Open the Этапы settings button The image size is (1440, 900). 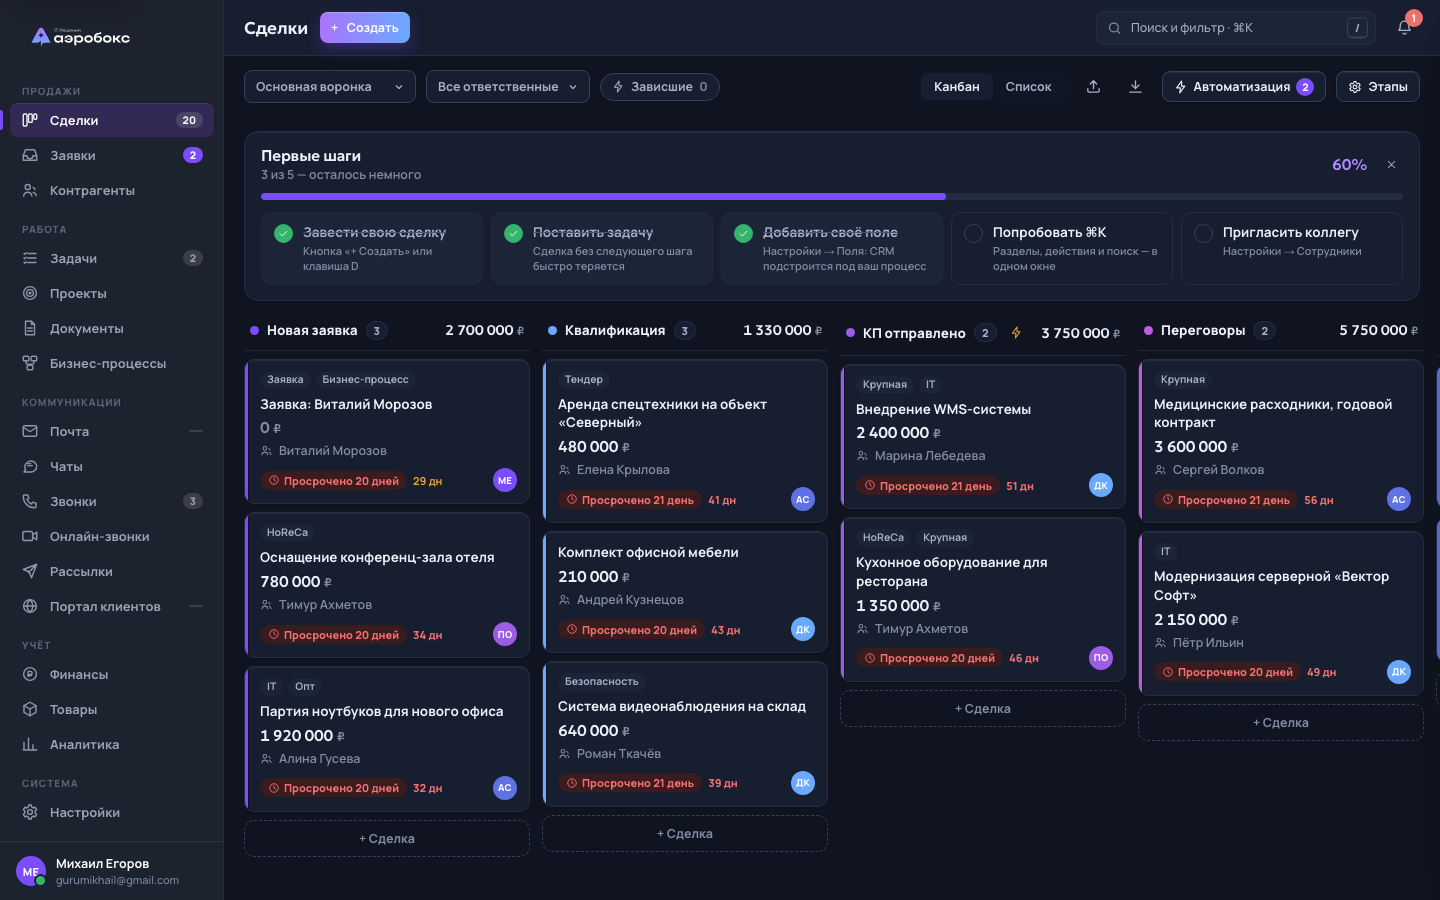(1378, 87)
